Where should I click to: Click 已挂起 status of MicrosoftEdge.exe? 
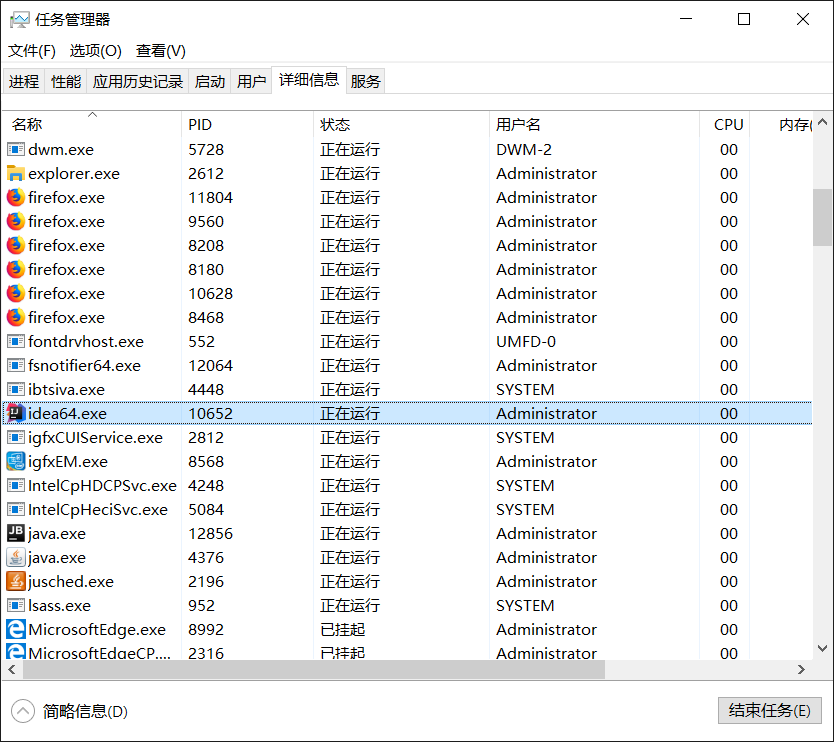[x=343, y=629]
